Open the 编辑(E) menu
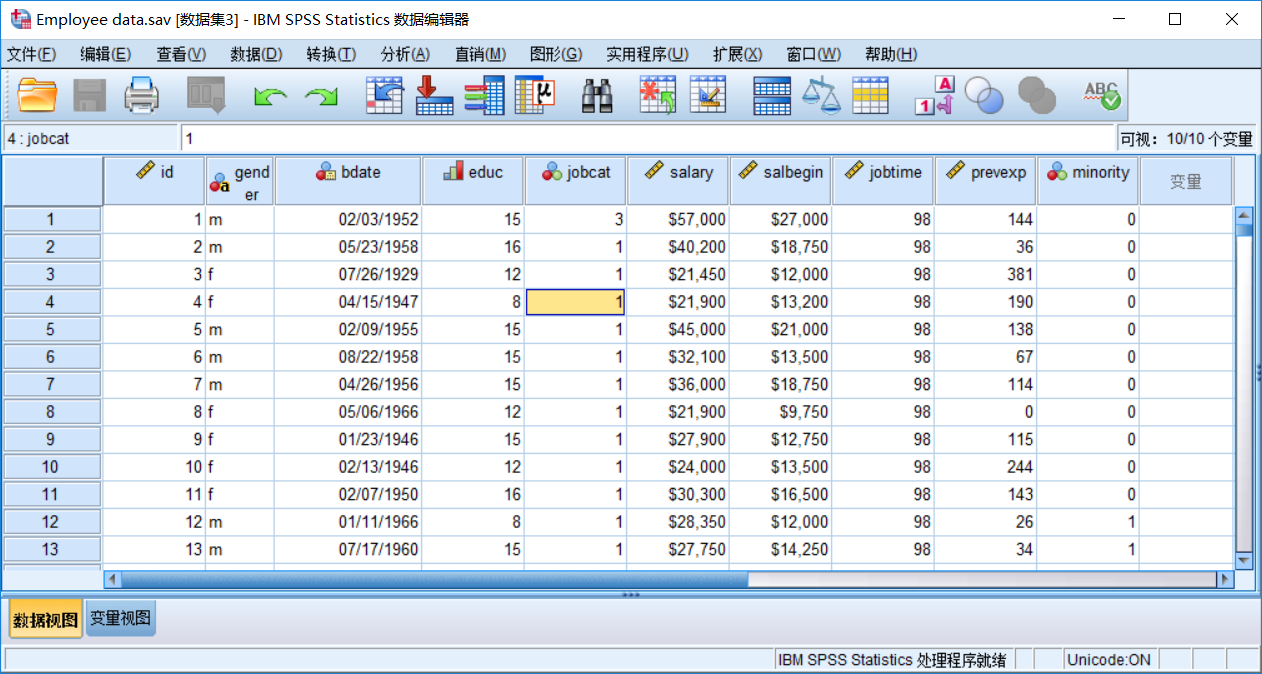Image resolution: width=1262 pixels, height=674 pixels. 106,54
